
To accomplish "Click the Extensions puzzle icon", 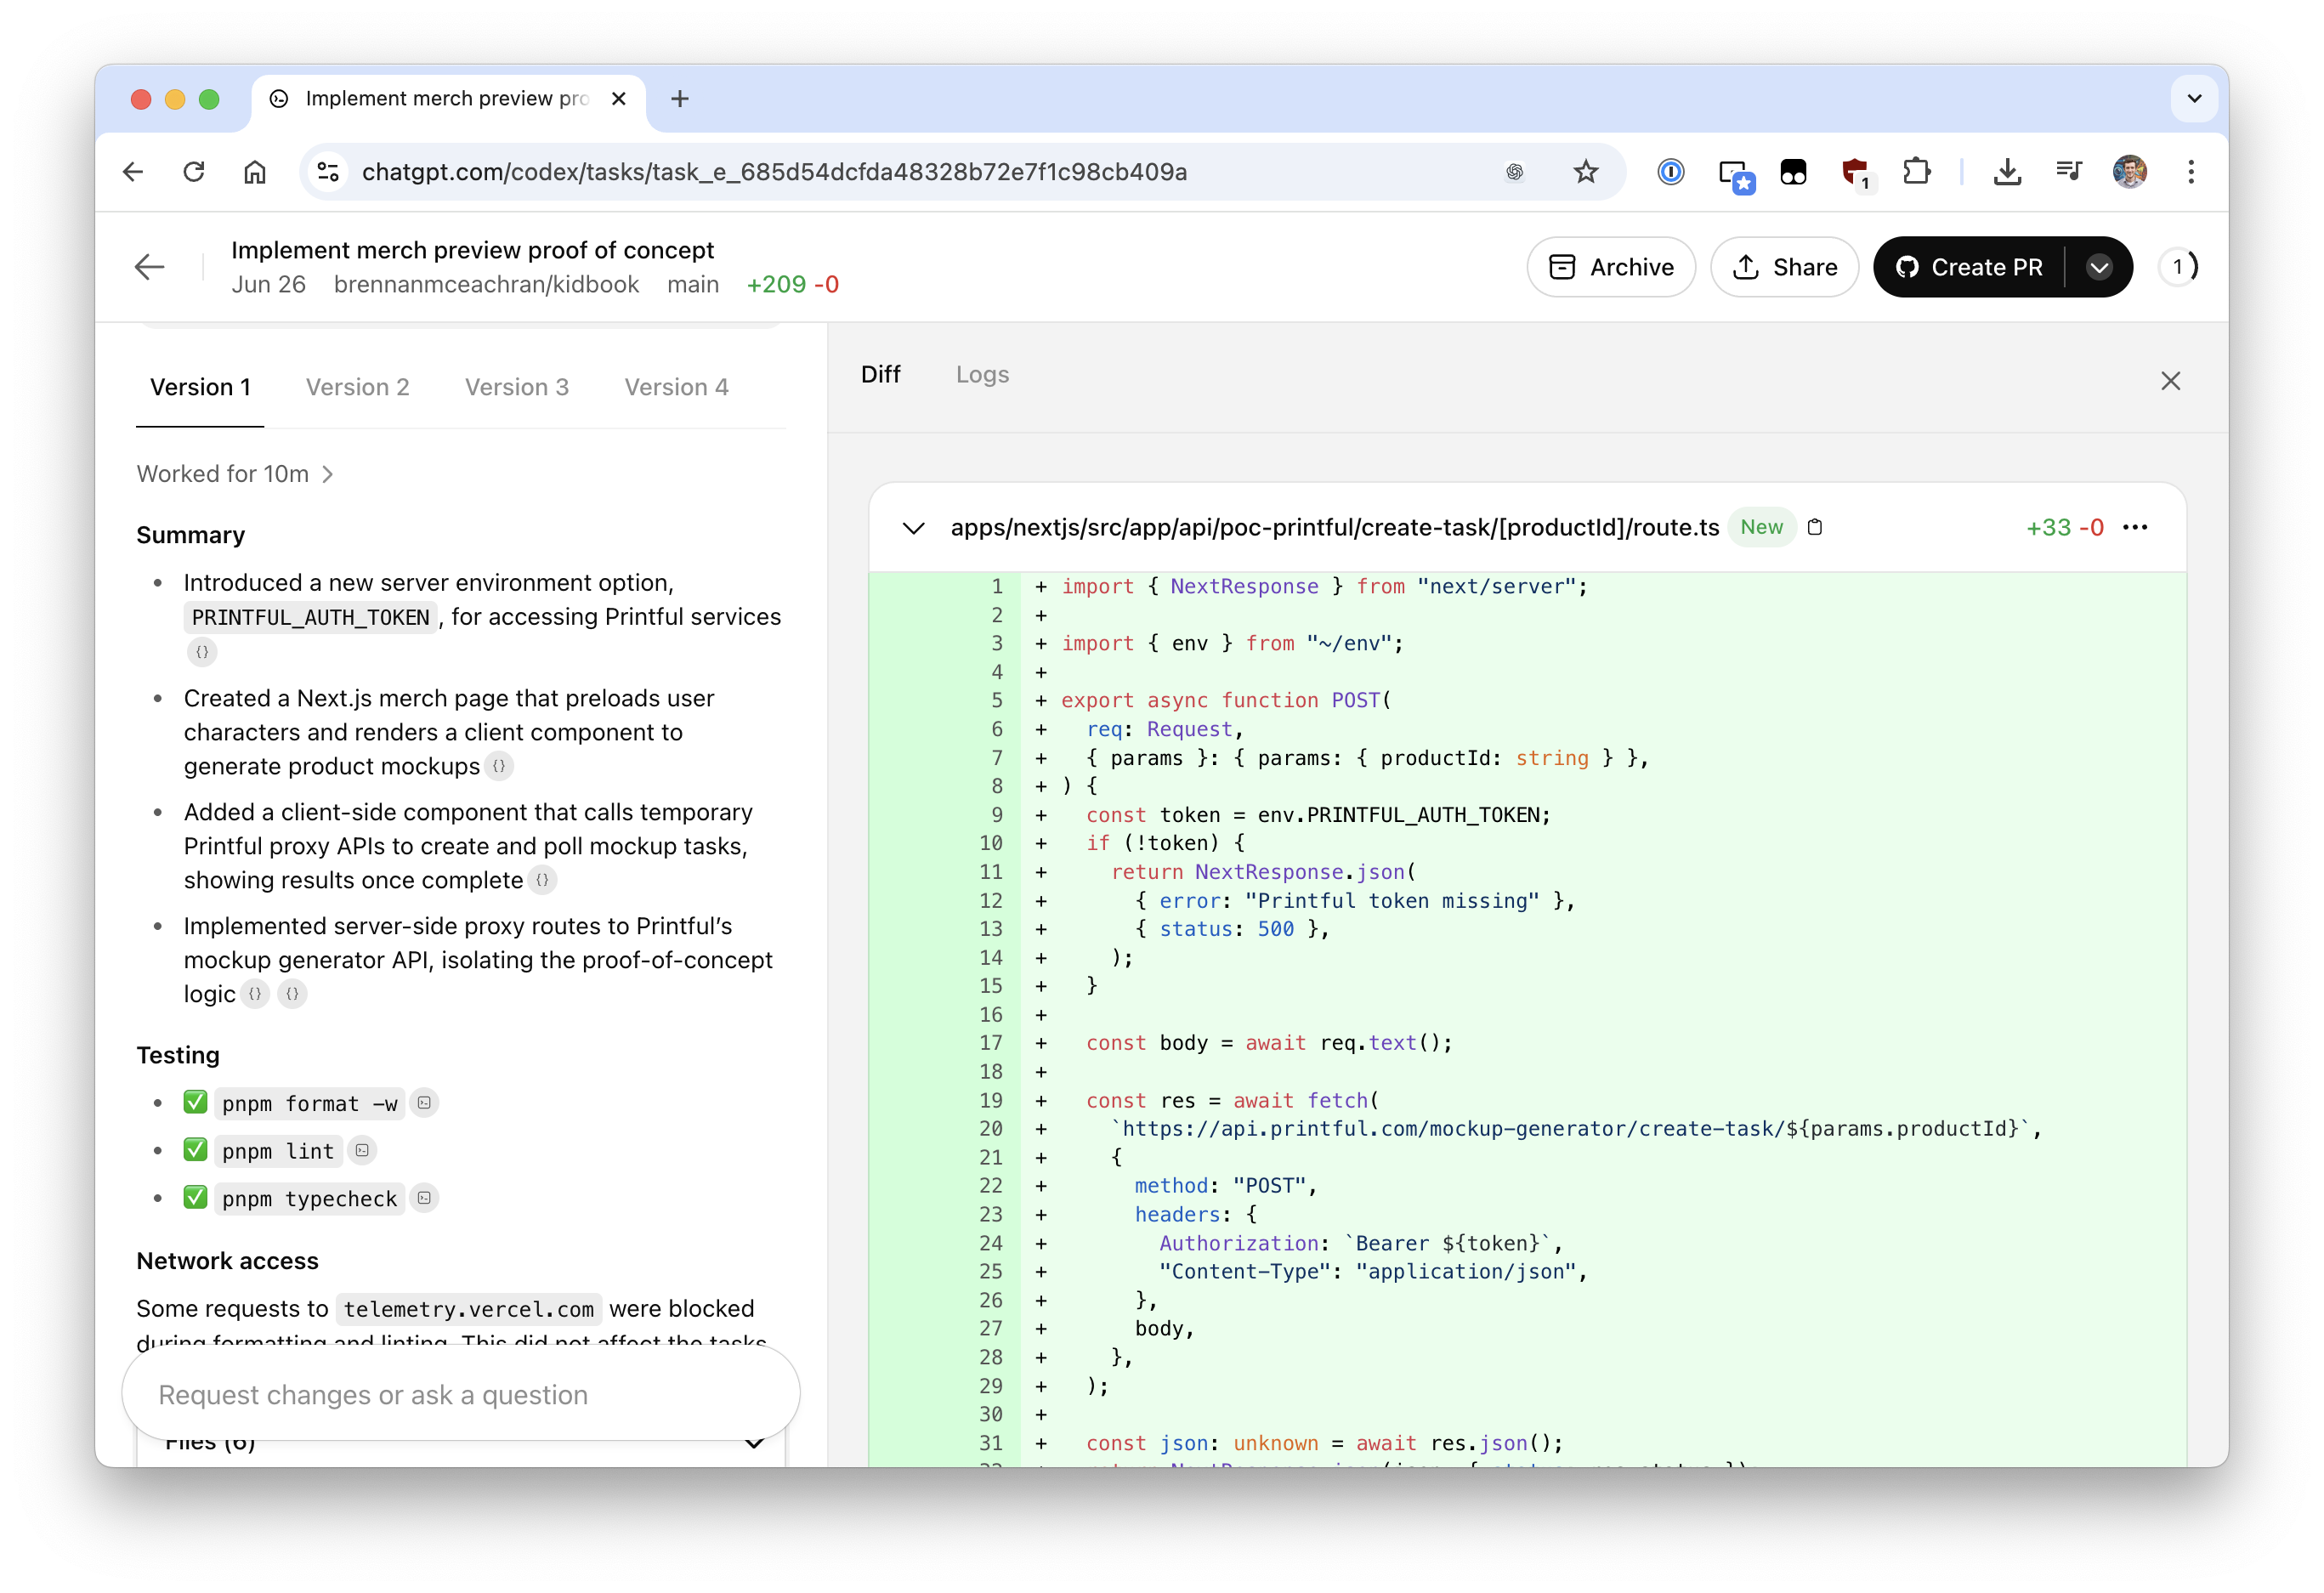I will coord(1916,172).
